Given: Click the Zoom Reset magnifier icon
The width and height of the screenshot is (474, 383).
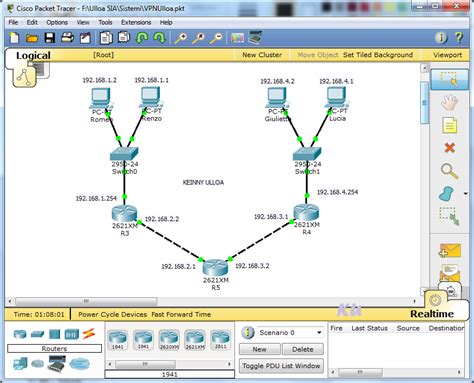Looking at the screenshot, I should (199, 38).
